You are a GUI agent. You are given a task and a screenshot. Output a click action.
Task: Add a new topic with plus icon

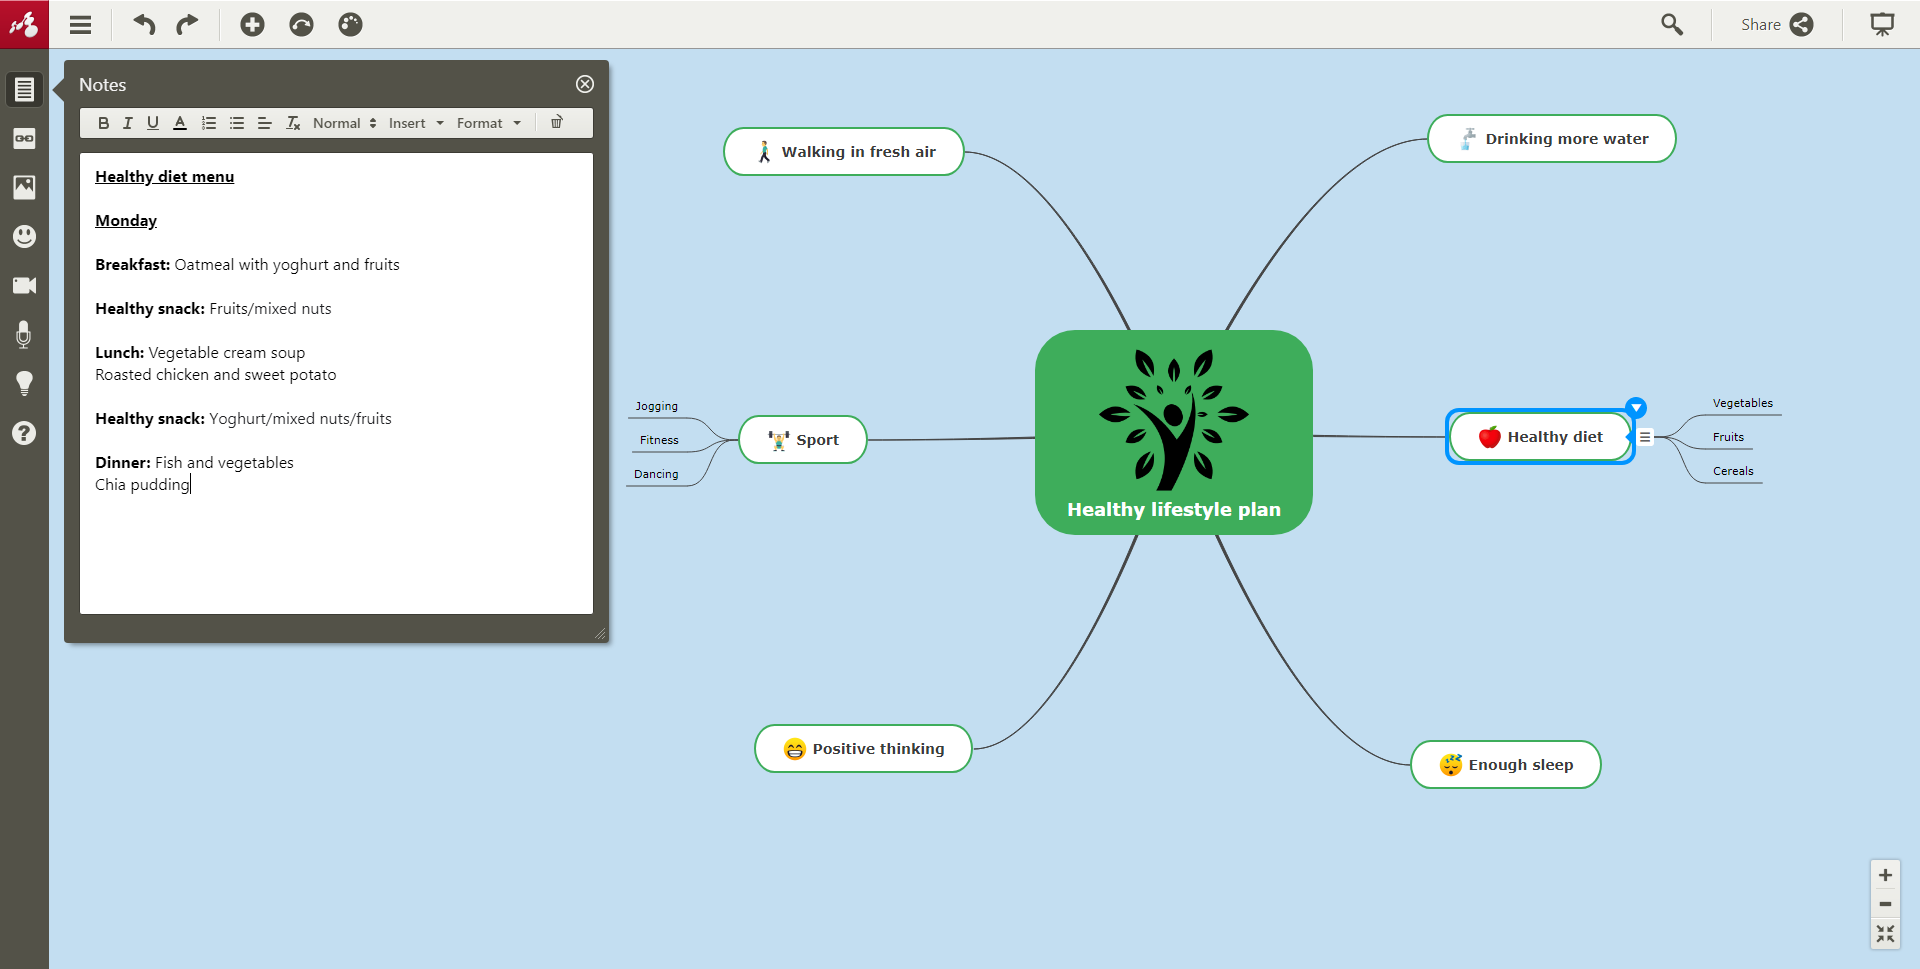(252, 25)
